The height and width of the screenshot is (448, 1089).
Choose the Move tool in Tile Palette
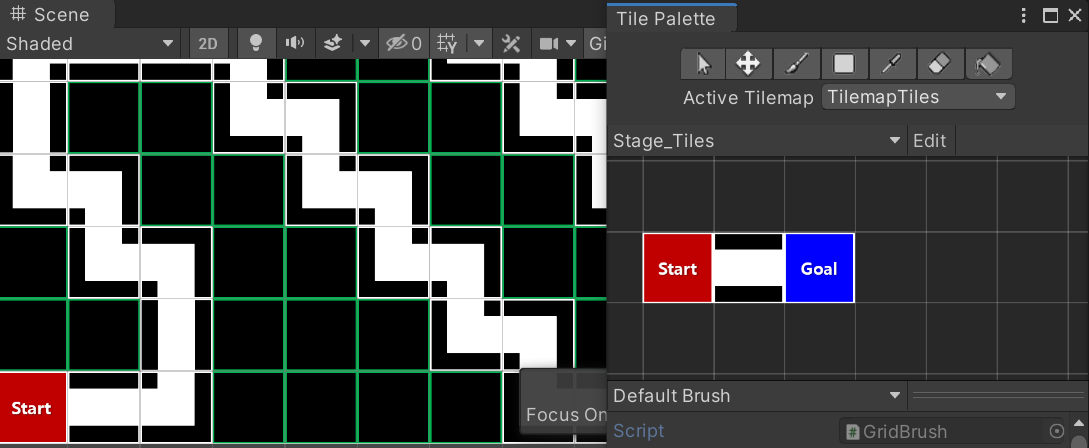pos(748,64)
